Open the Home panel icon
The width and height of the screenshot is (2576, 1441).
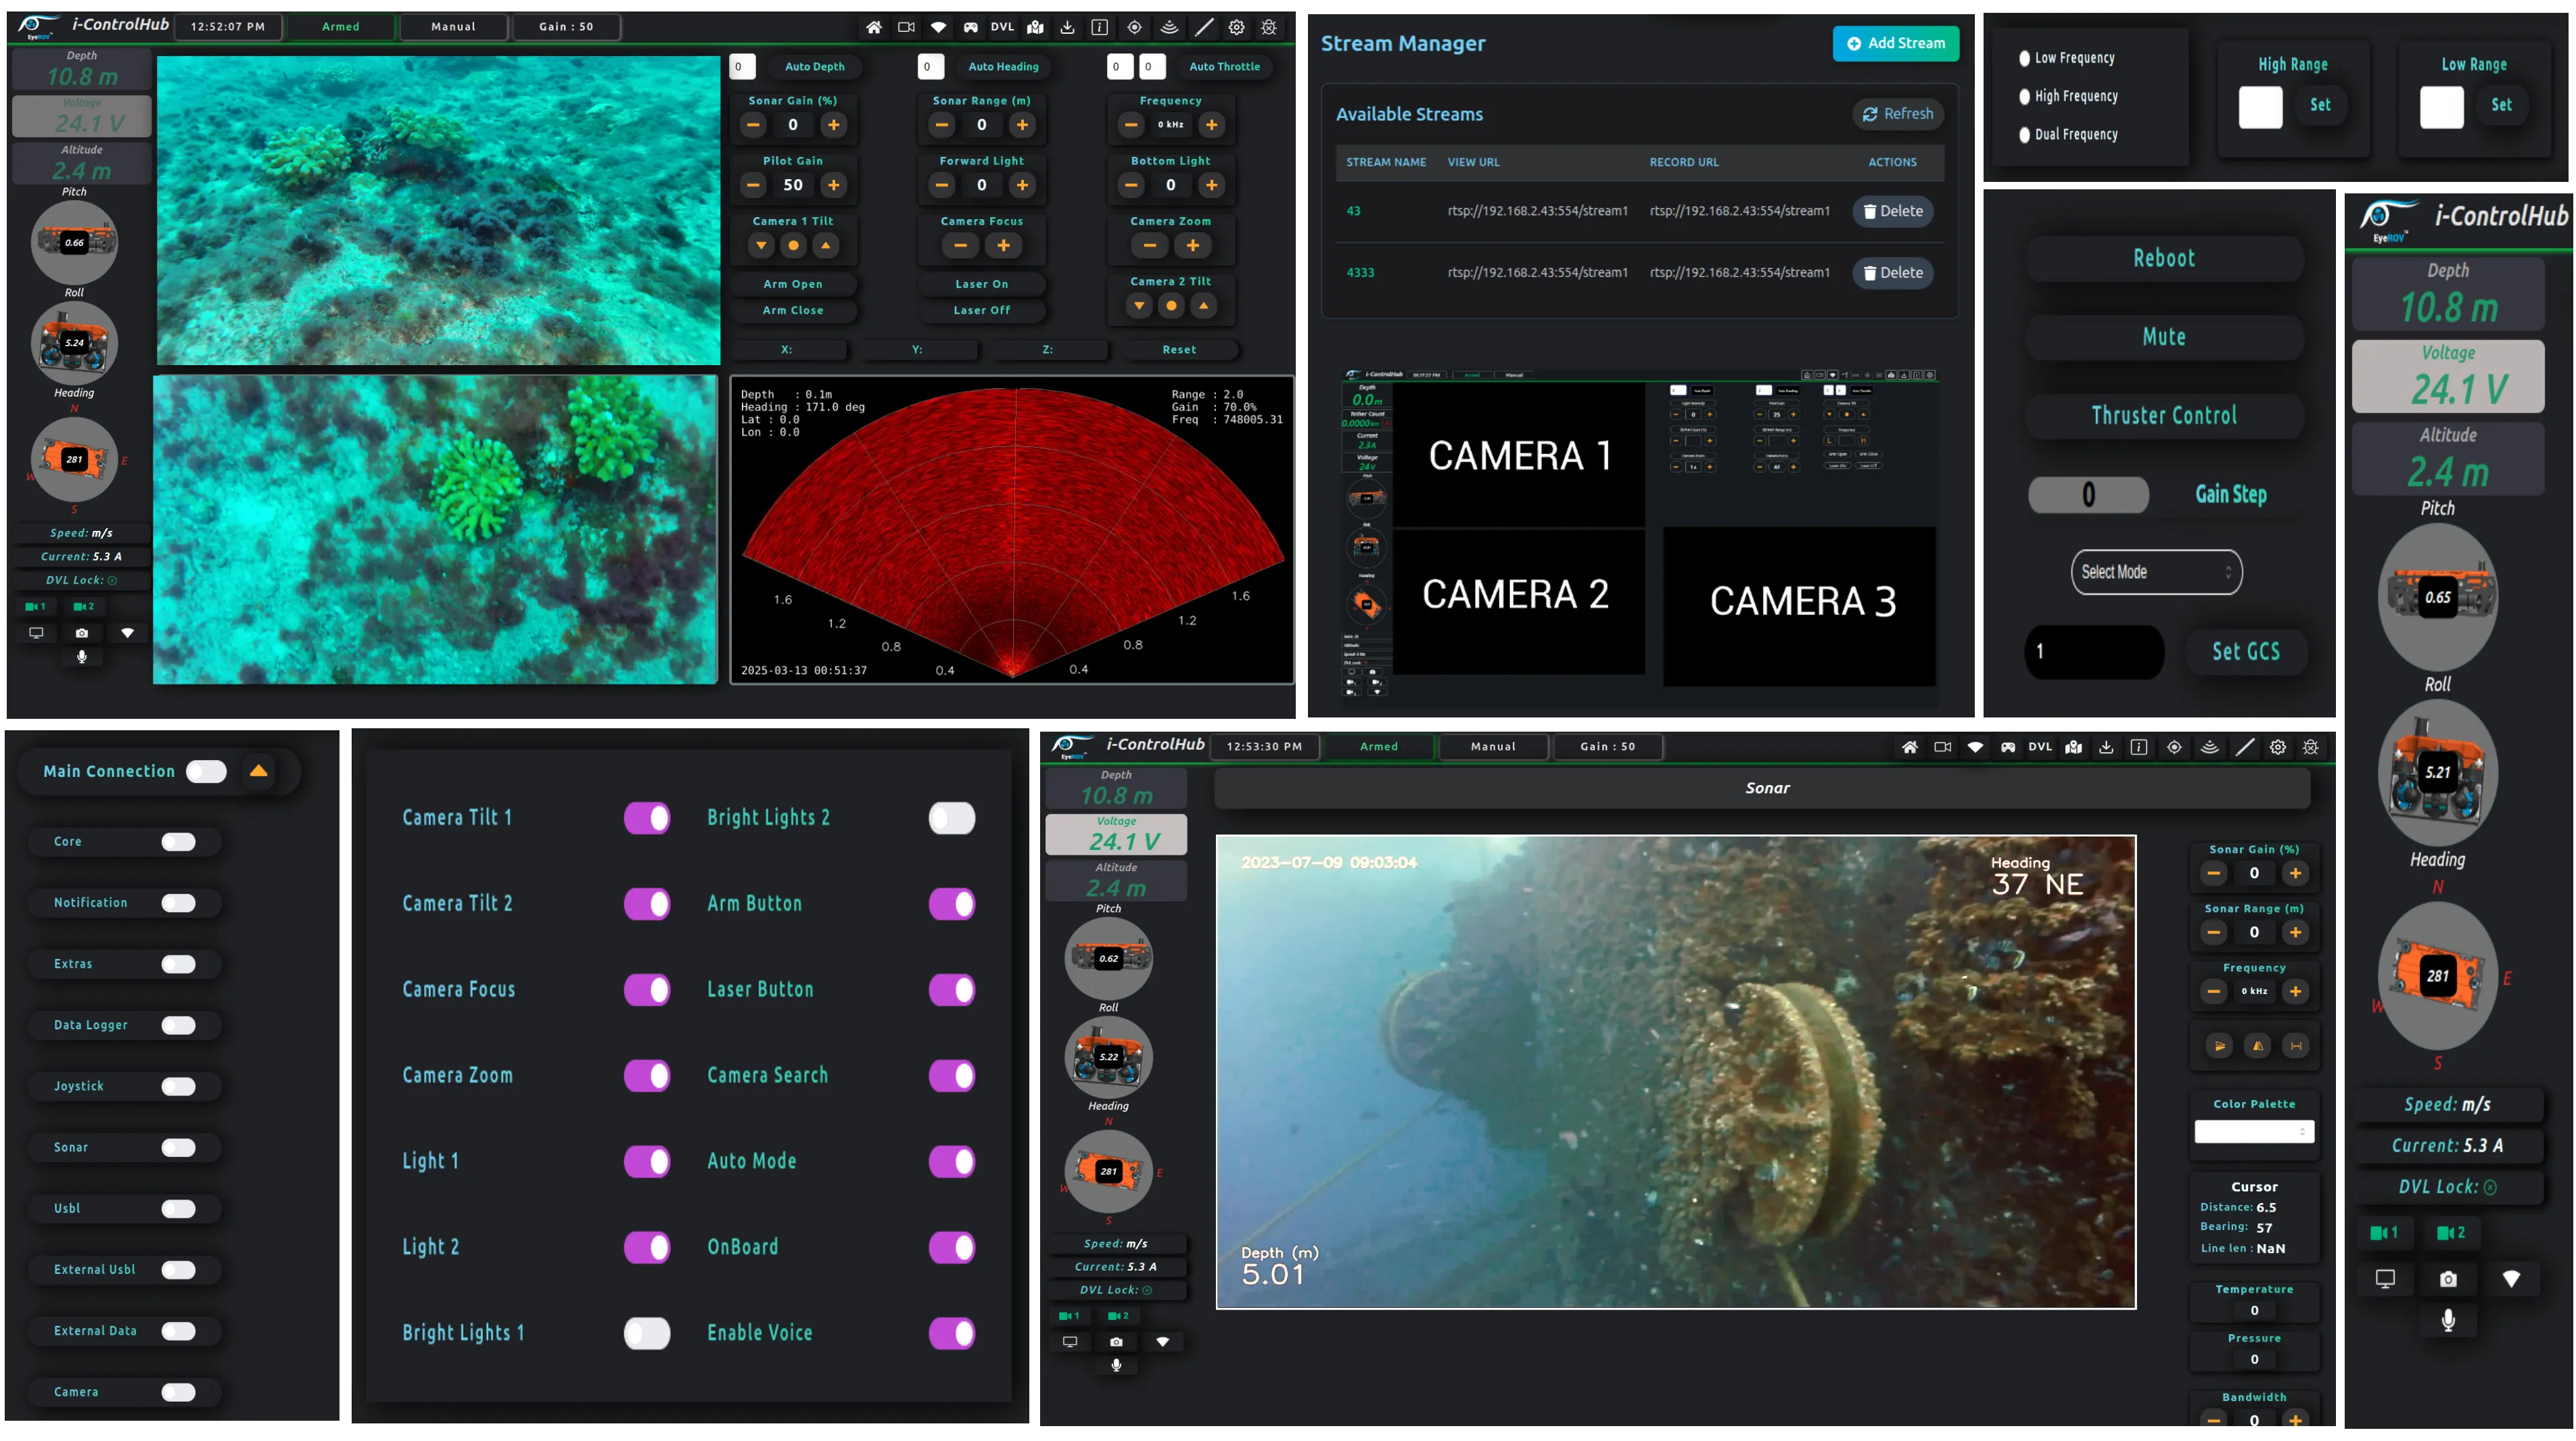[873, 27]
